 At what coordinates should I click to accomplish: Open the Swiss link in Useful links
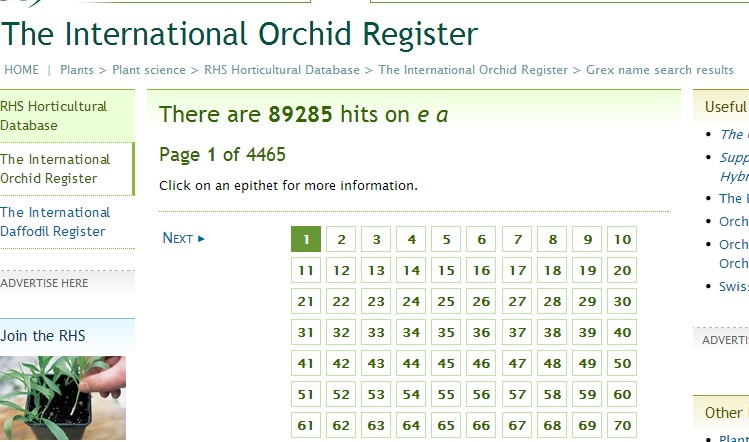pyautogui.click(x=734, y=286)
